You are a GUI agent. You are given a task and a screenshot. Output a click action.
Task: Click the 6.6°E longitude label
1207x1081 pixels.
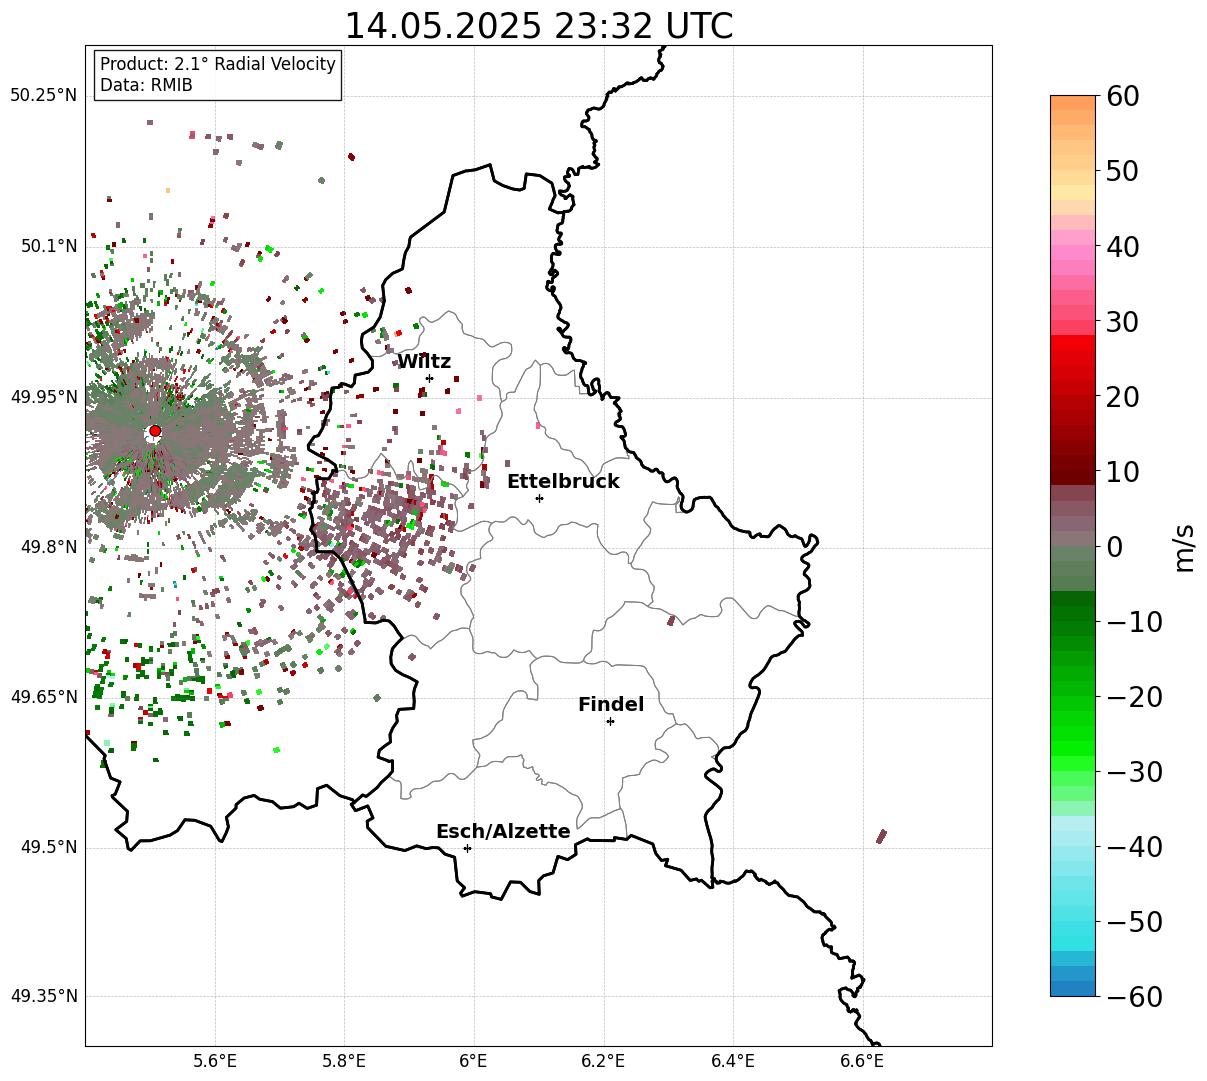click(x=862, y=1061)
